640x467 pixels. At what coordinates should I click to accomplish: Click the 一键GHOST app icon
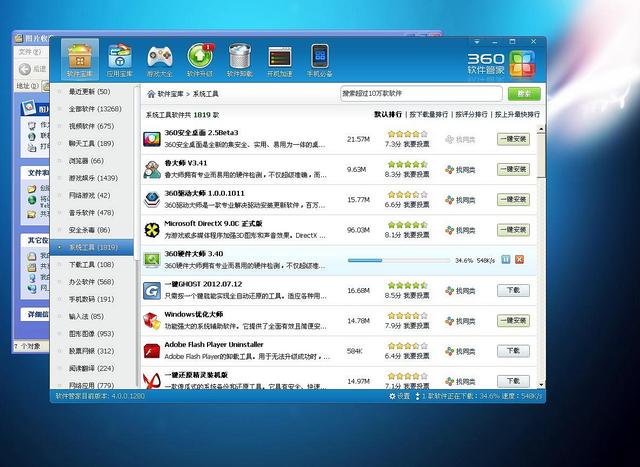tap(152, 291)
